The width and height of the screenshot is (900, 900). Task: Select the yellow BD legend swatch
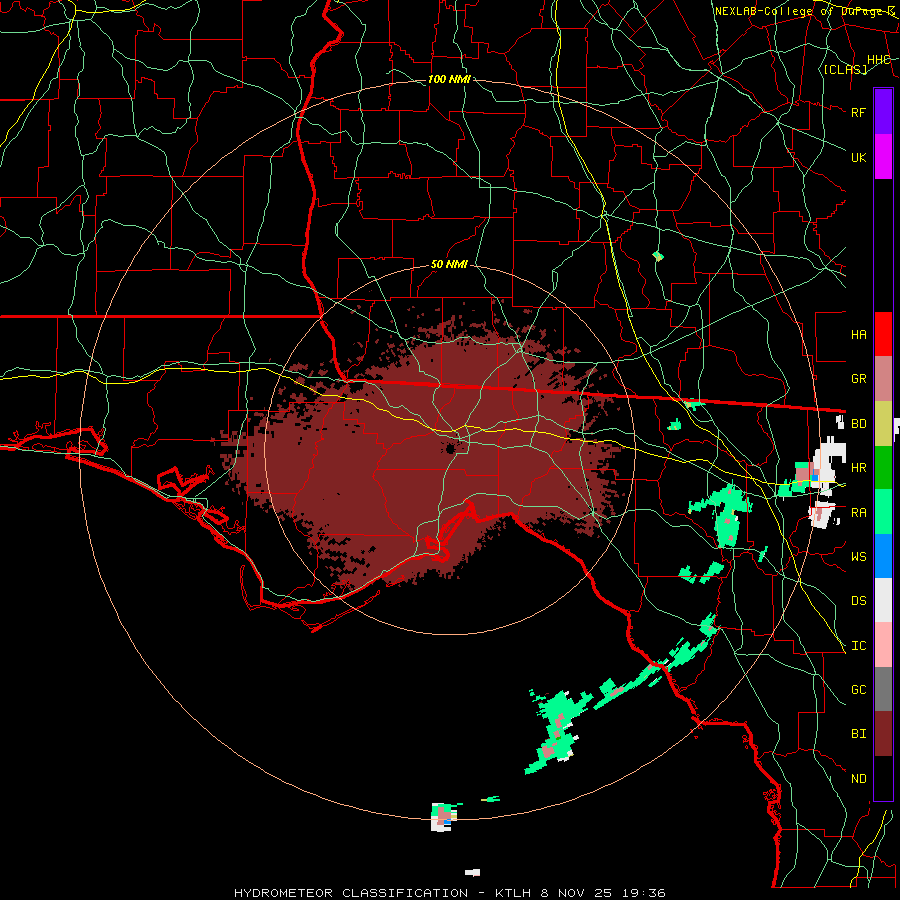point(883,424)
